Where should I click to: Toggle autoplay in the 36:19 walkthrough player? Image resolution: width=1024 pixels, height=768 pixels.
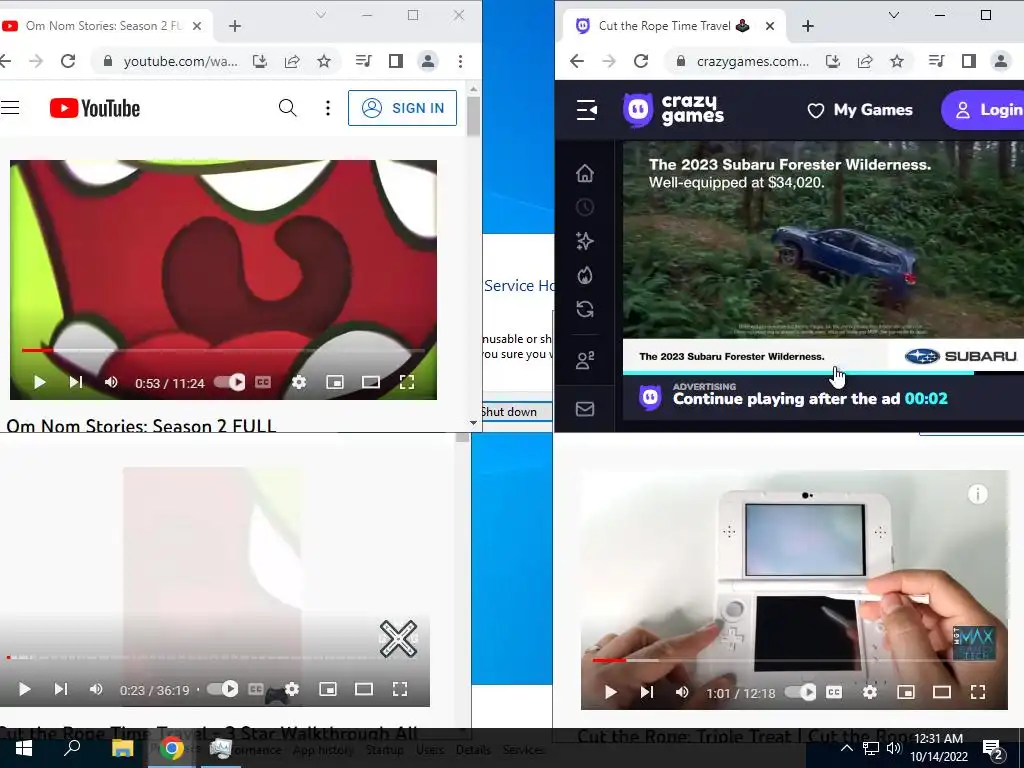223,689
